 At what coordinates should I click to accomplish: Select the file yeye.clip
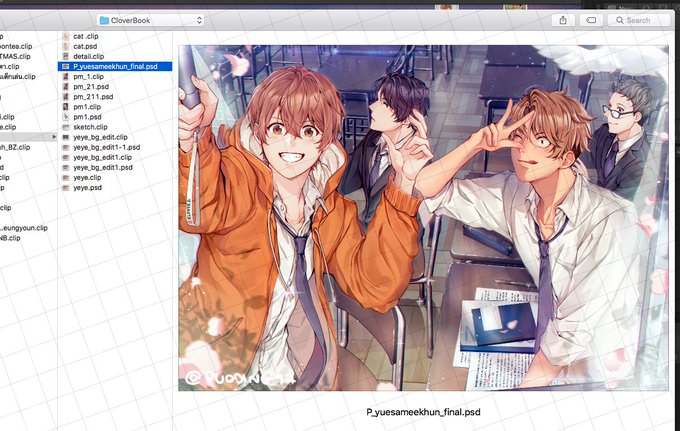click(87, 178)
